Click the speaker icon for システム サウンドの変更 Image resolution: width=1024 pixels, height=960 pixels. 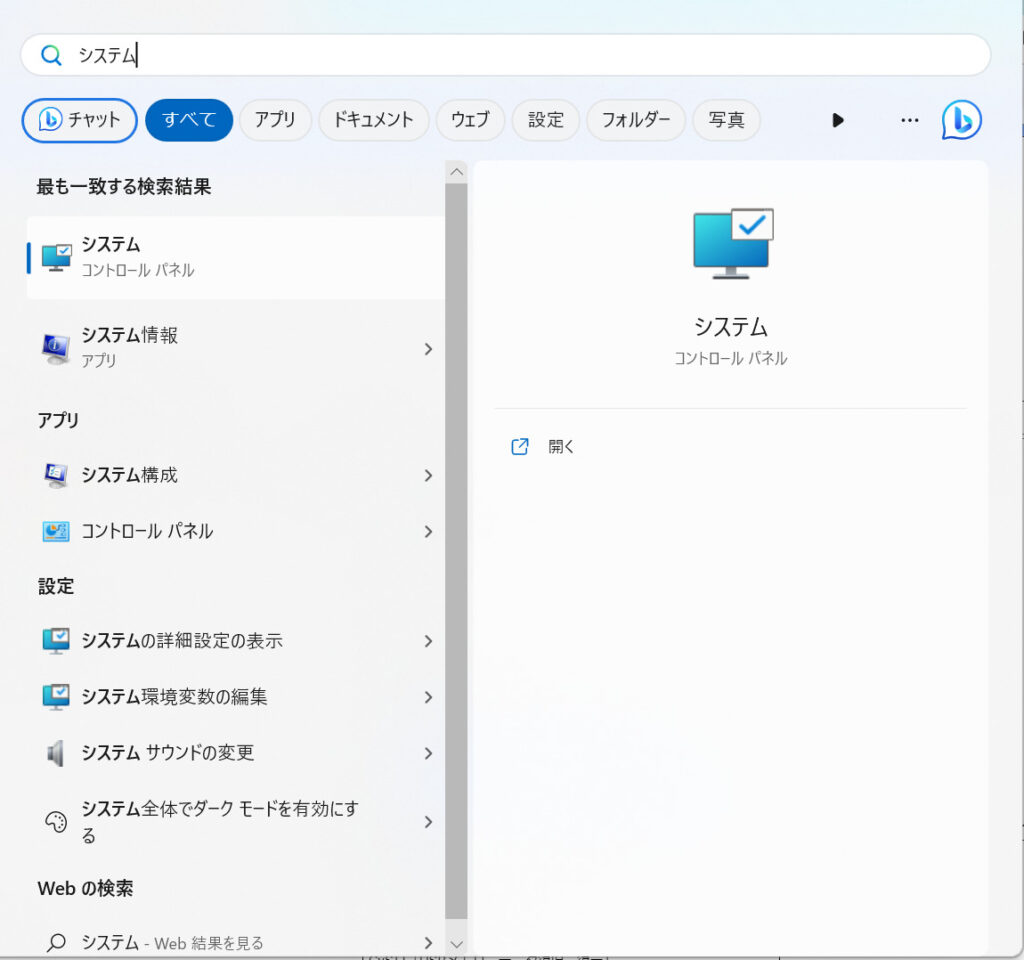(x=56, y=753)
